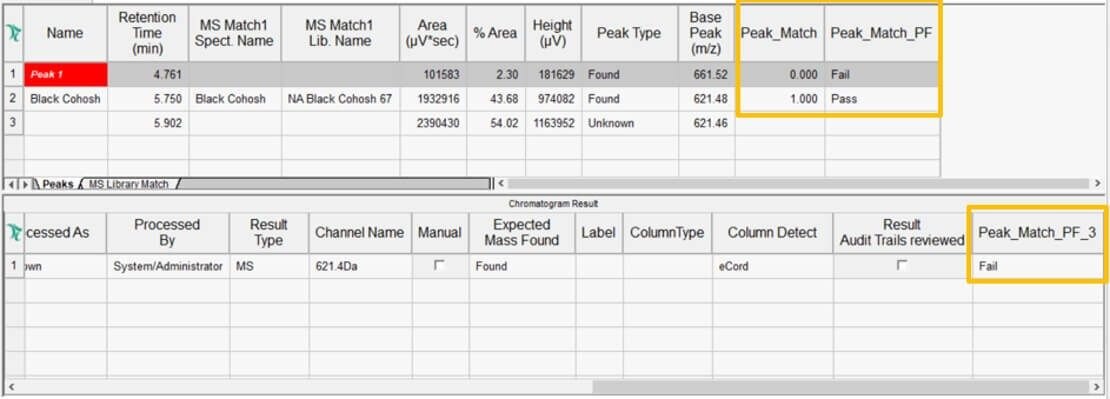The image size is (1110, 399).
Task: Click the peaks table corner icon
Action: tap(13, 33)
